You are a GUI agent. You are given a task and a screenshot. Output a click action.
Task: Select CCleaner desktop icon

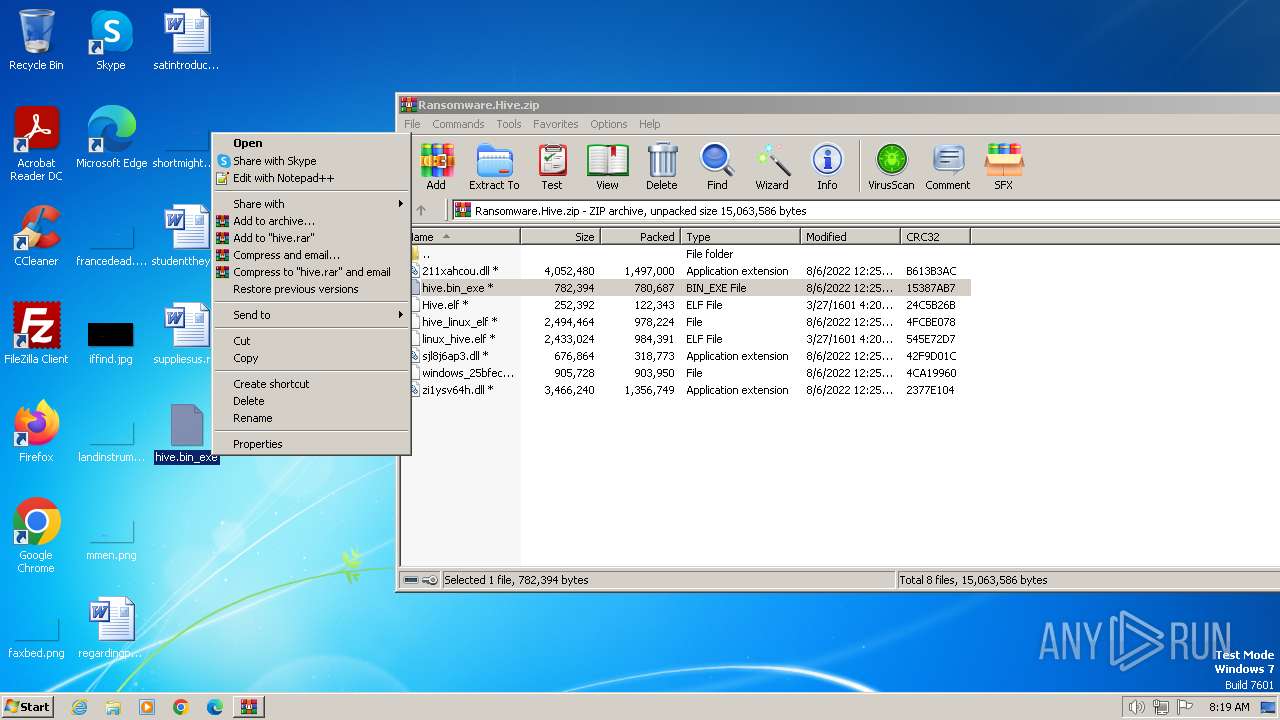(x=36, y=236)
